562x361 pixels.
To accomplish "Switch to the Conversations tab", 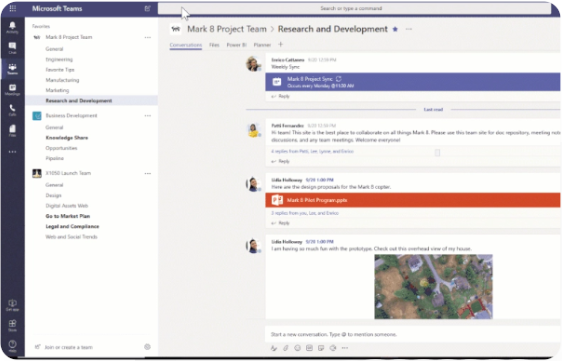I will [x=186, y=45].
